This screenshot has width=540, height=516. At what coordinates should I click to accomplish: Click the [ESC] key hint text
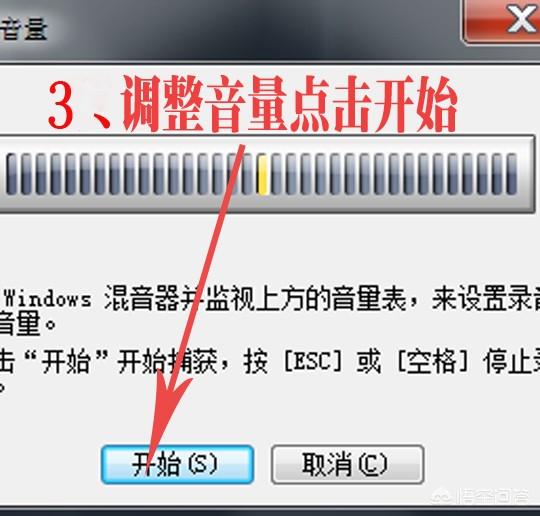click(313, 361)
